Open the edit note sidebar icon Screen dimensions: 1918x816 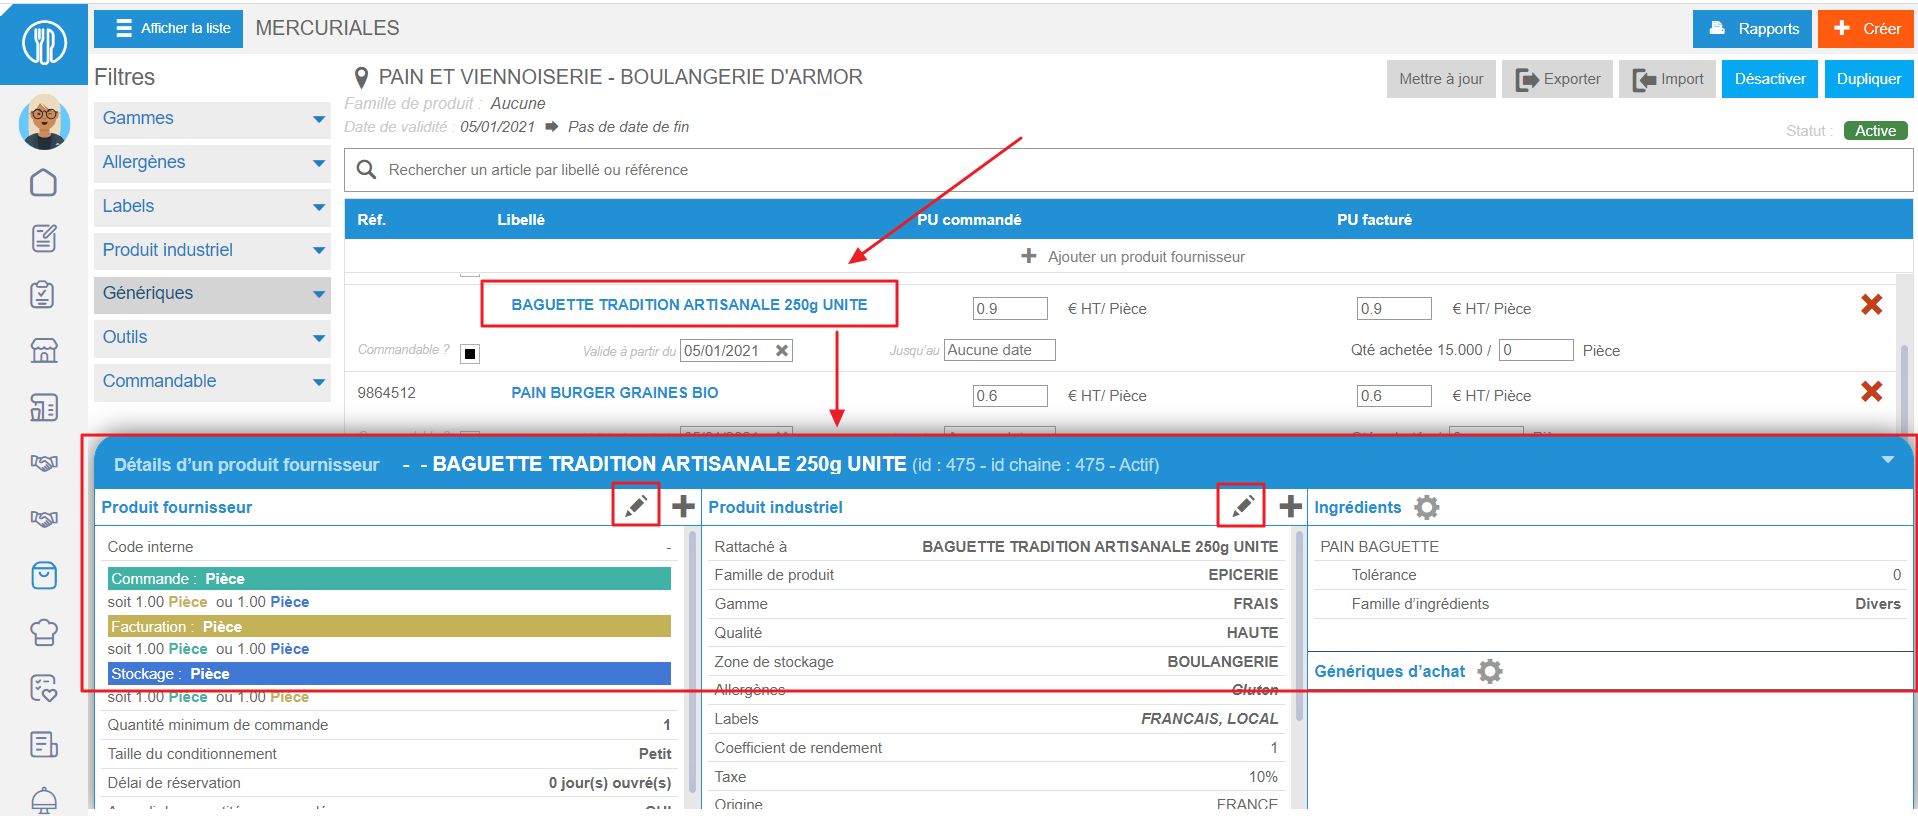(44, 238)
